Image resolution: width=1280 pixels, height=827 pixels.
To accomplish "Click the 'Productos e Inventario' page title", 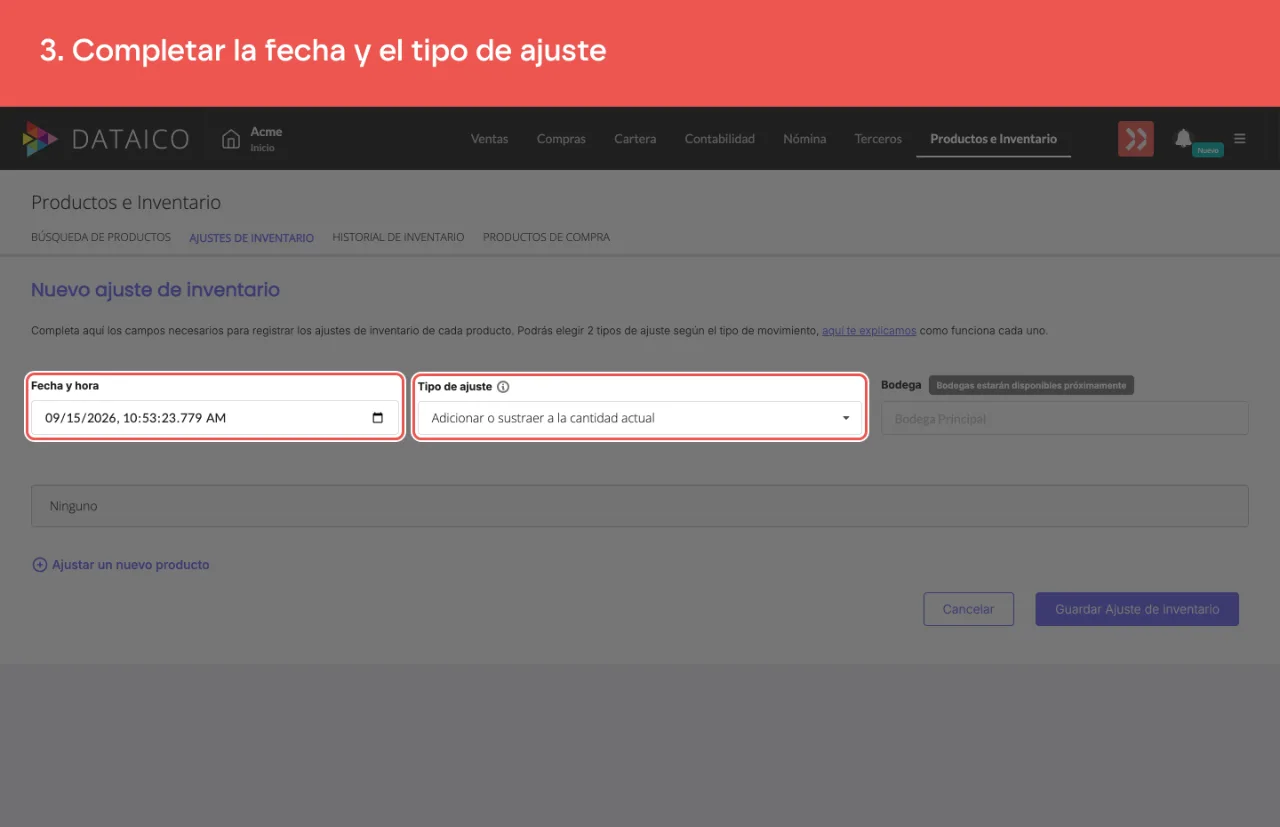I will click(126, 203).
